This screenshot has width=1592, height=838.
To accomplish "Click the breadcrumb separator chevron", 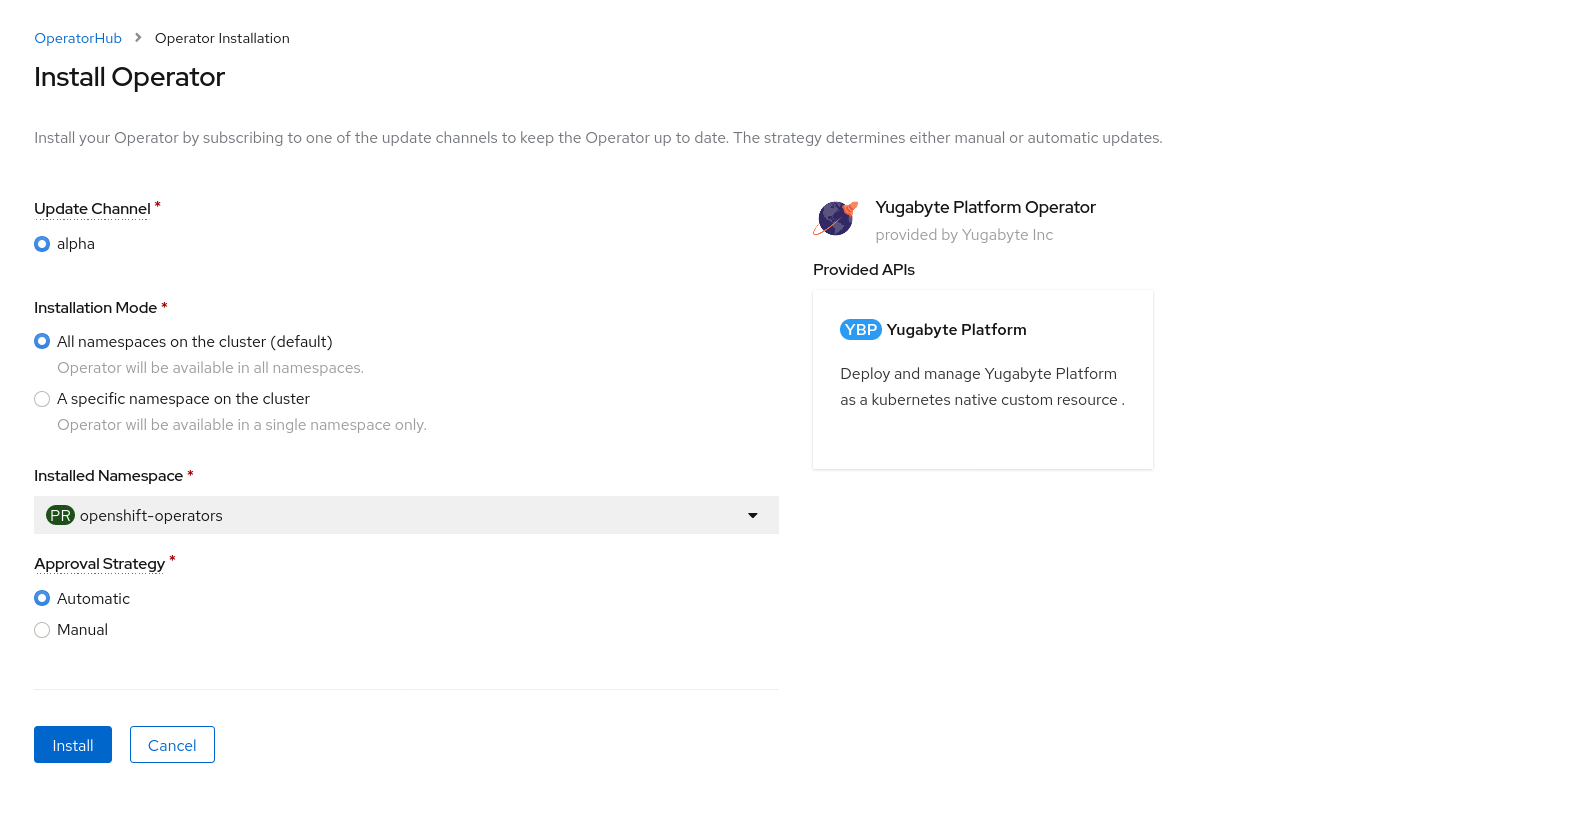I will [138, 38].
